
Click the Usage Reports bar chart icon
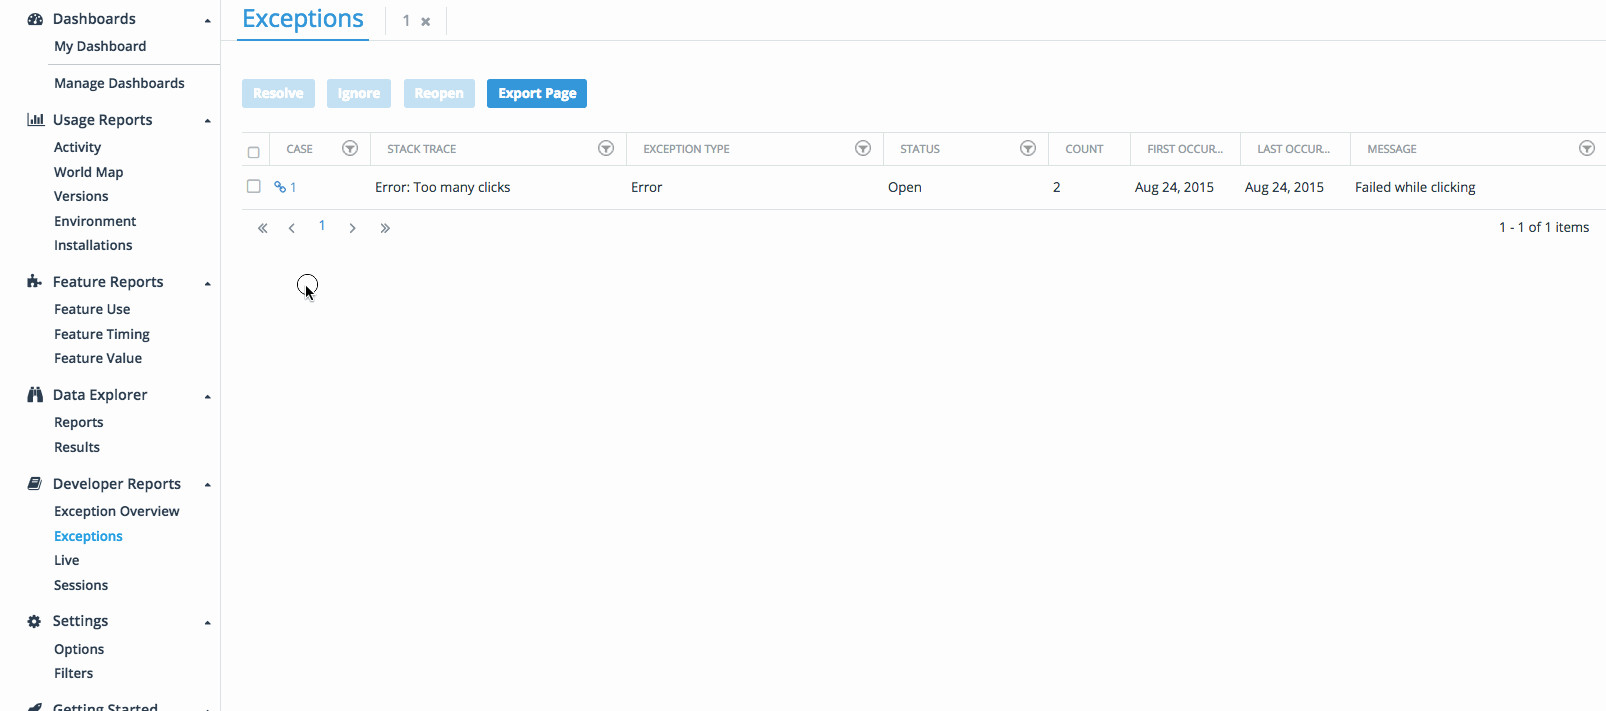(35, 120)
